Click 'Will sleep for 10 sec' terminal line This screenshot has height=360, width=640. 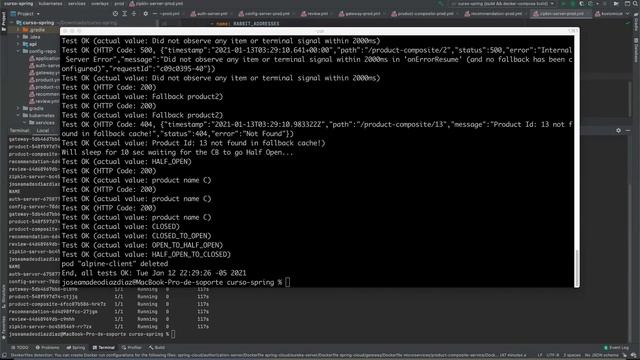pyautogui.click(x=177, y=152)
